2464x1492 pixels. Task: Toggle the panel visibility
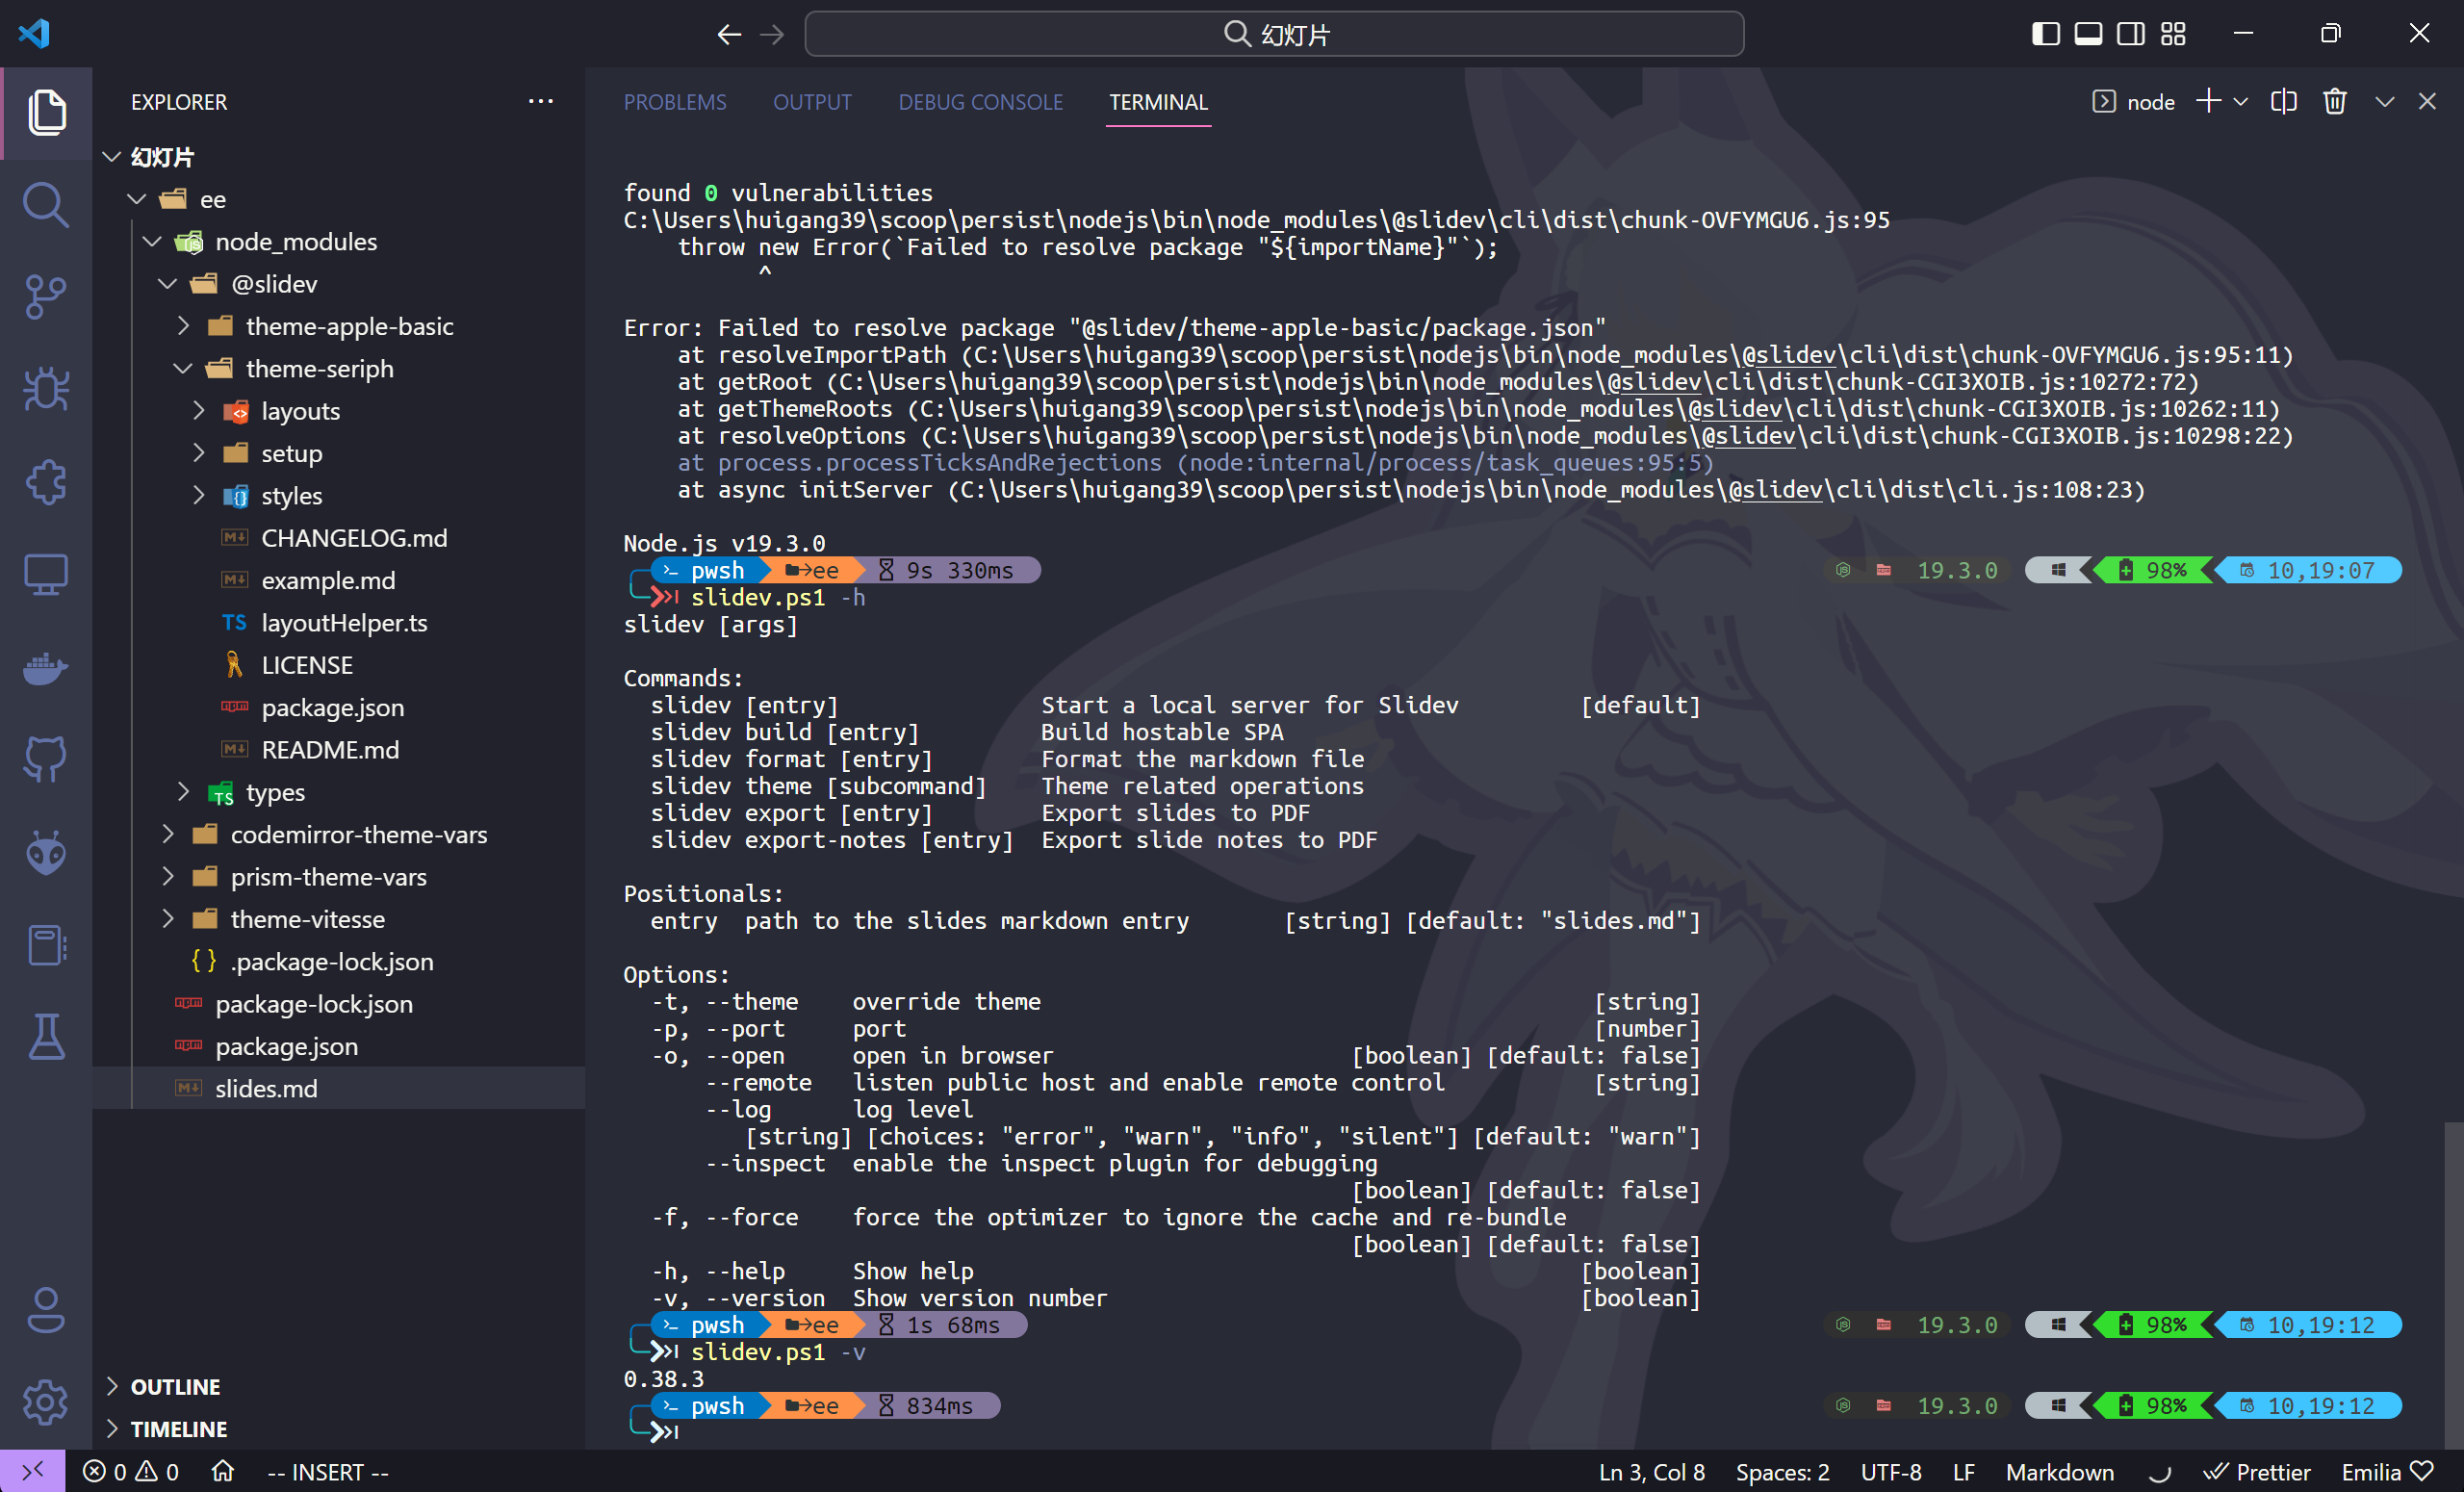(x=2087, y=33)
